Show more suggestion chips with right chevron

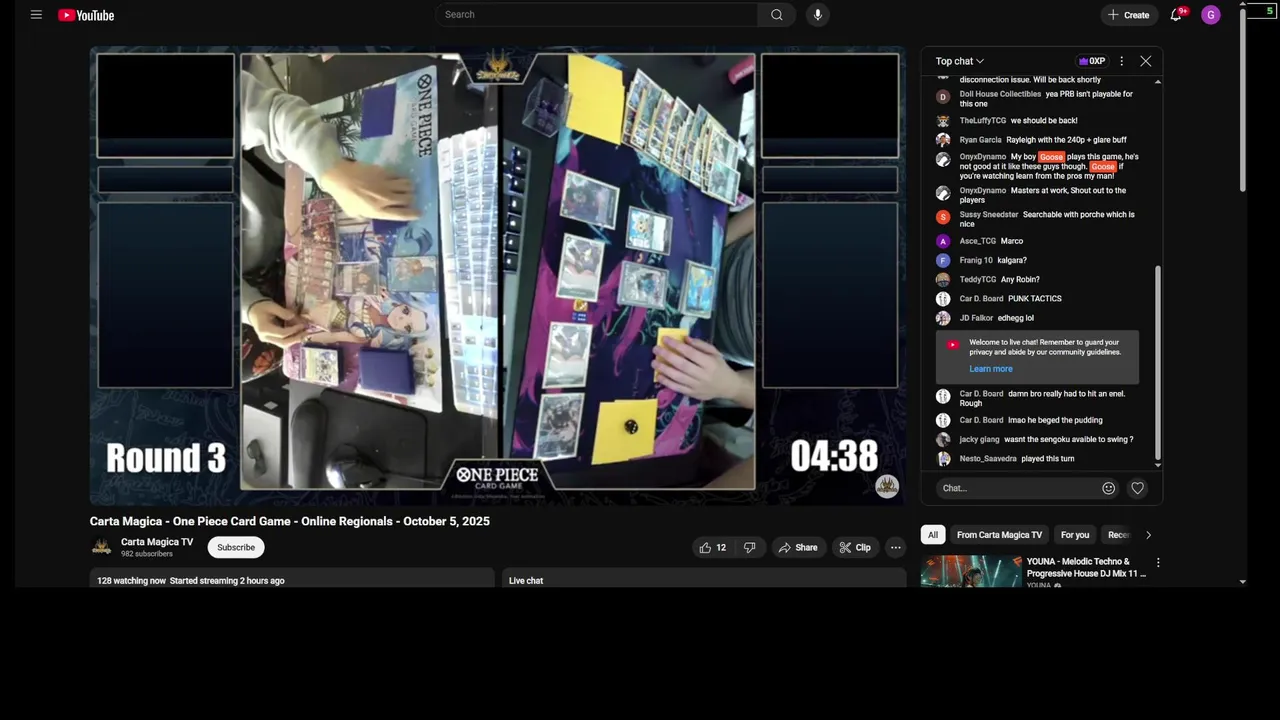(1148, 535)
